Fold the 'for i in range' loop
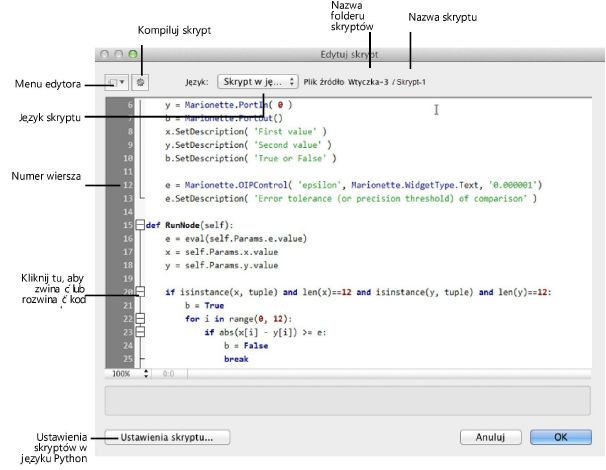 pyautogui.click(x=140, y=318)
